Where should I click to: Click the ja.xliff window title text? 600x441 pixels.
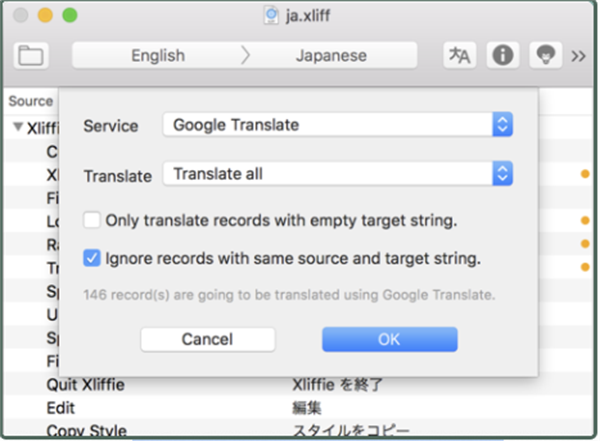[308, 16]
